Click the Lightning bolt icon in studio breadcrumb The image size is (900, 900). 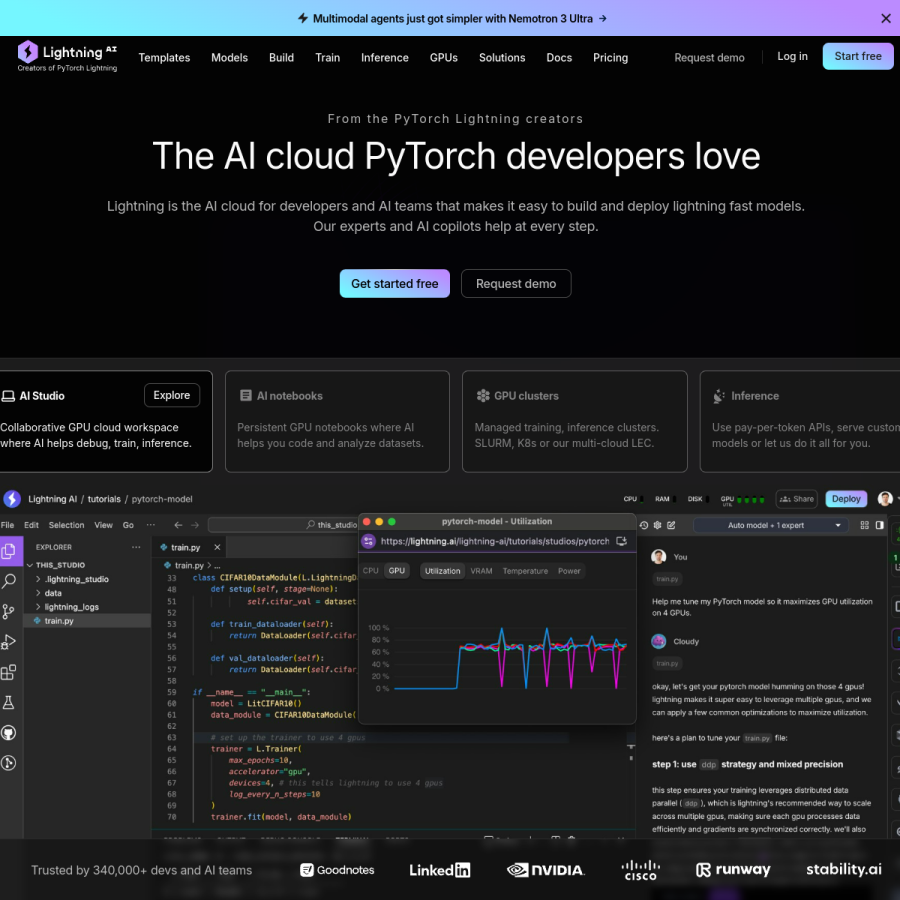pos(12,499)
